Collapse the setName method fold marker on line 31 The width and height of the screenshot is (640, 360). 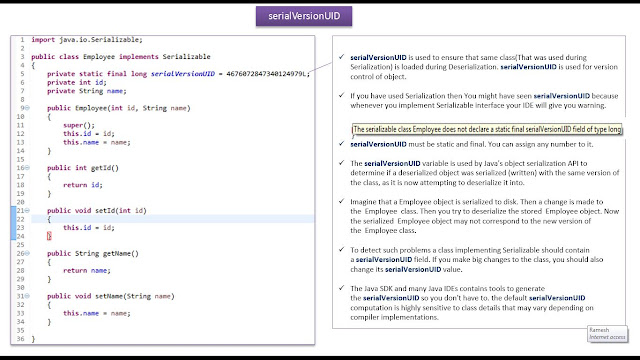(27, 296)
